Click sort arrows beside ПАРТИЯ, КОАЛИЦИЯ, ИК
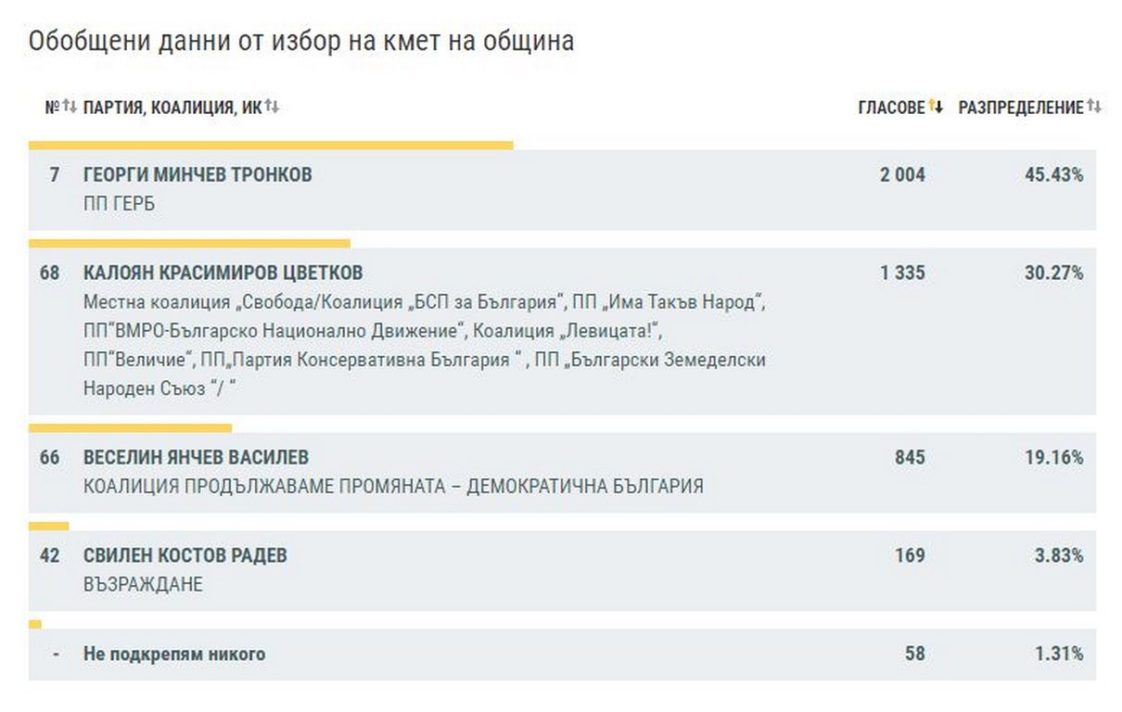The image size is (1122, 712). point(272,106)
